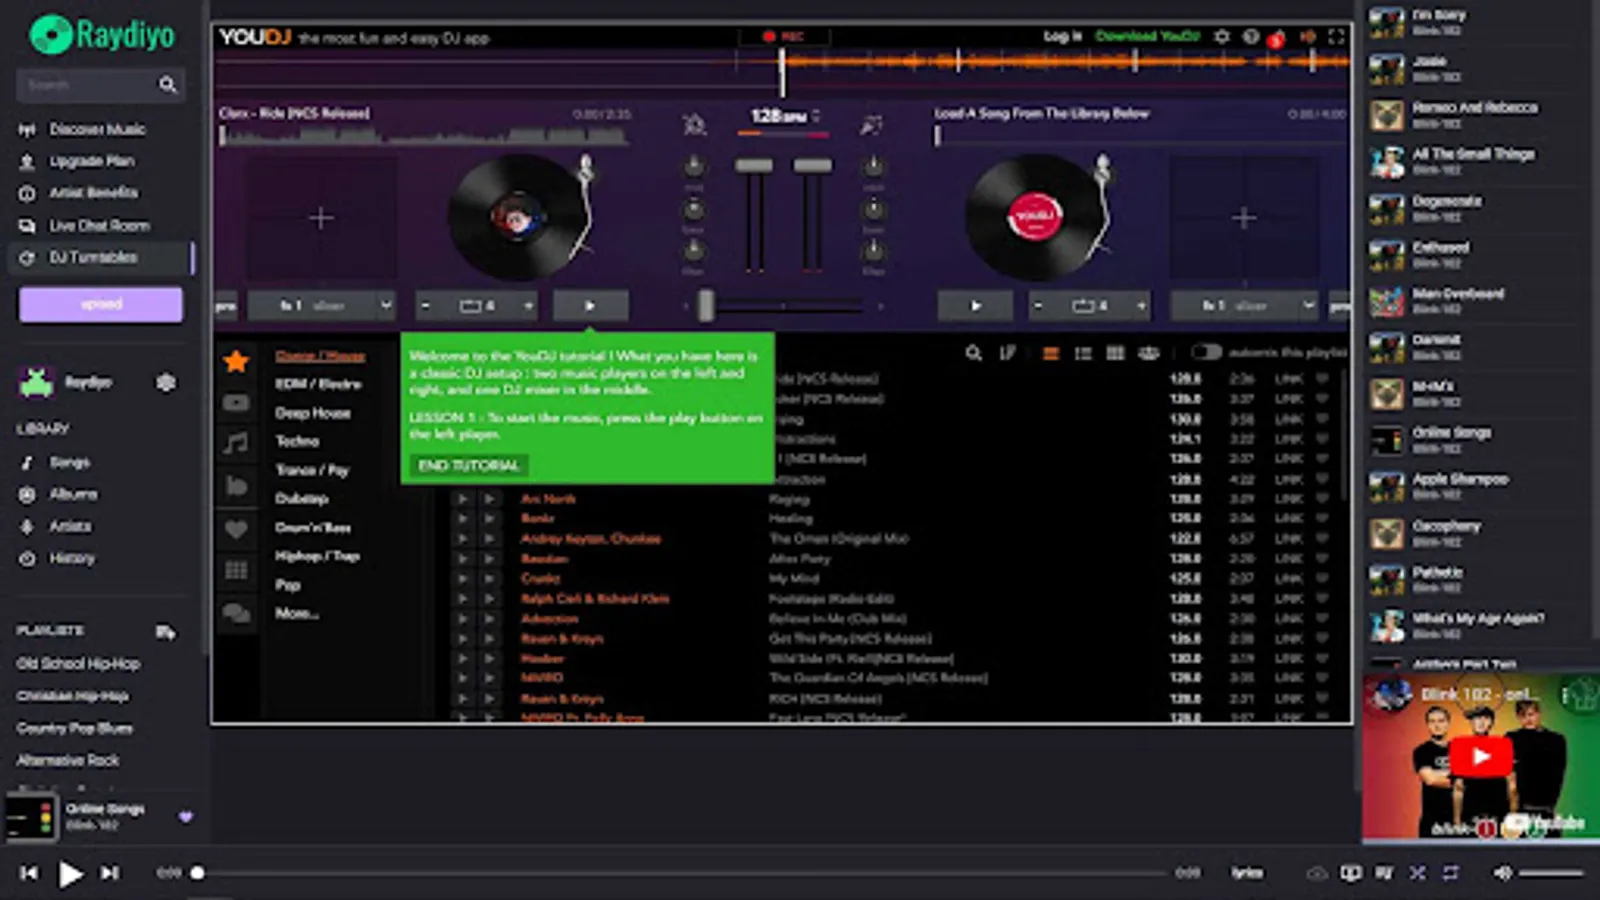Screen dimensions: 1600x900
Task: Toggle automix this playlist switch
Action: point(1206,352)
